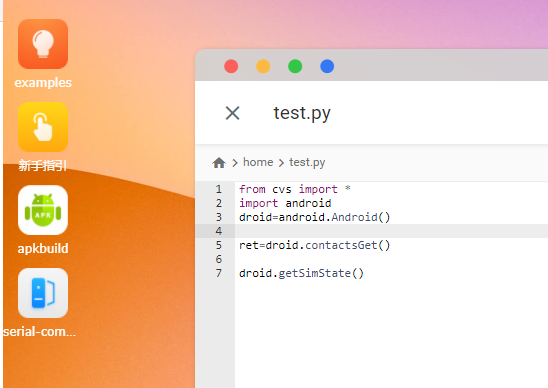Click line number 3 in gutter
This screenshot has width=548, height=388.
(x=219, y=217)
